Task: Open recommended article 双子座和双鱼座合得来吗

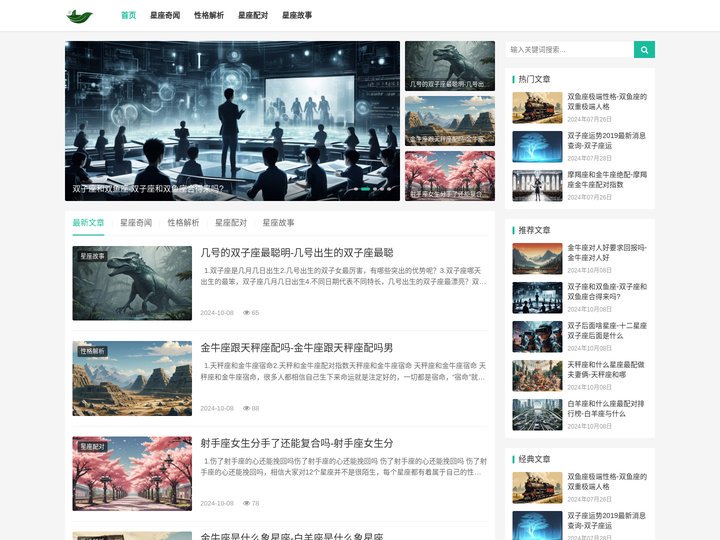Action: coord(607,292)
